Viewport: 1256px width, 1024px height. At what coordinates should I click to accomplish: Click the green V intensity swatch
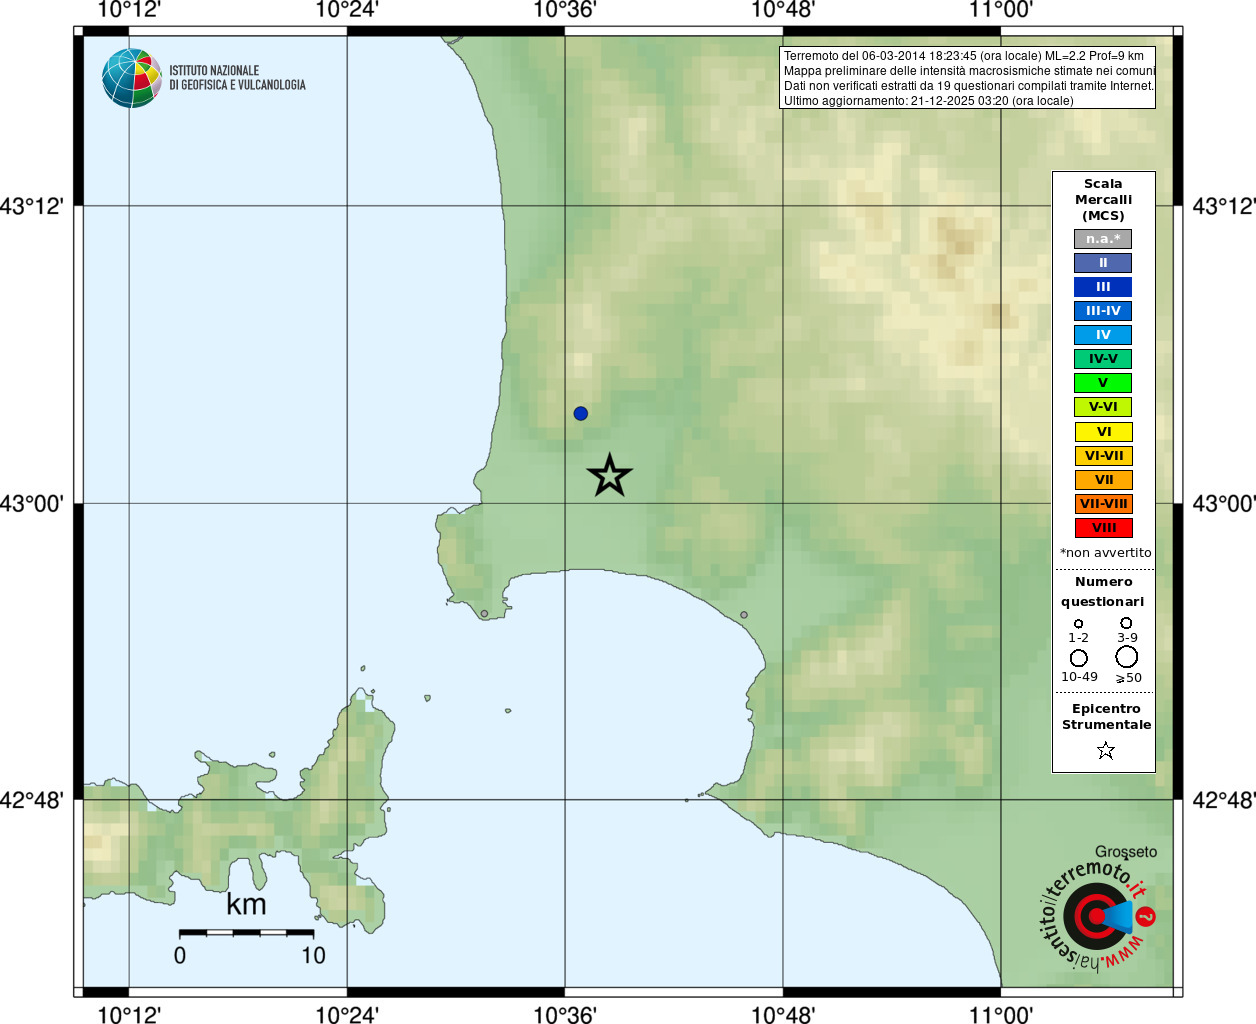(1103, 383)
